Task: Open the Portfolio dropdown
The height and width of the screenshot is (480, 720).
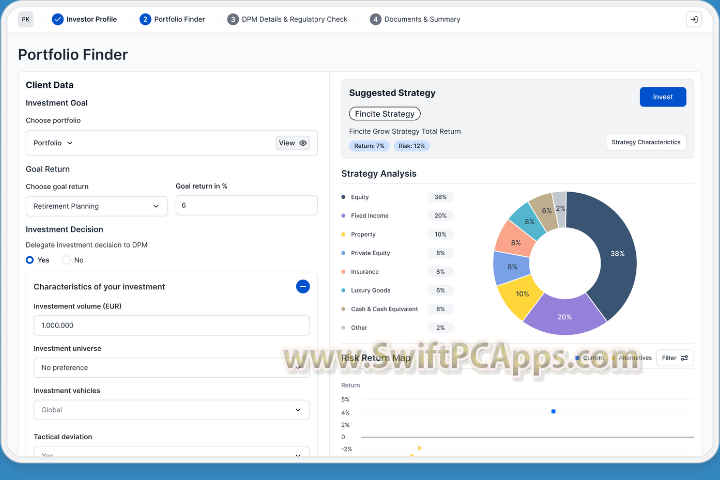Action: pos(53,143)
